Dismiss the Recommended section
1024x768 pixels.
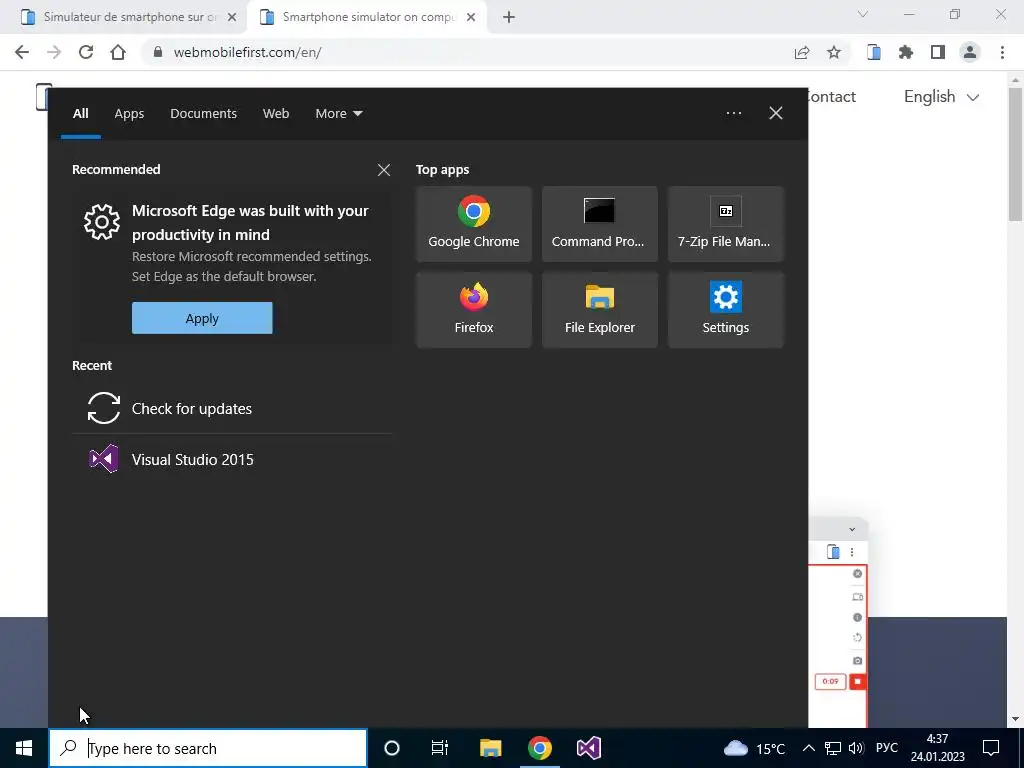[x=384, y=170]
